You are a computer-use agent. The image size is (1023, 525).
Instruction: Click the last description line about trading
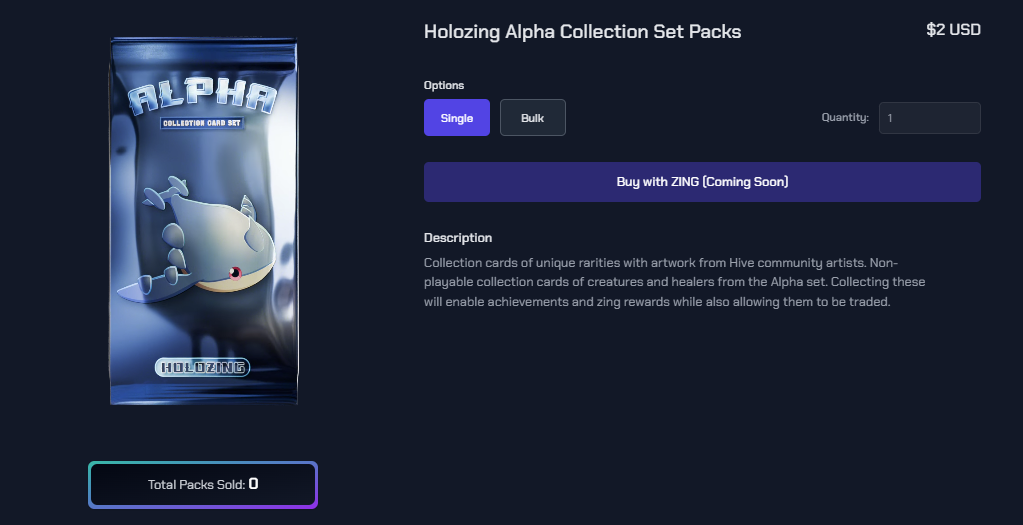tap(656, 301)
